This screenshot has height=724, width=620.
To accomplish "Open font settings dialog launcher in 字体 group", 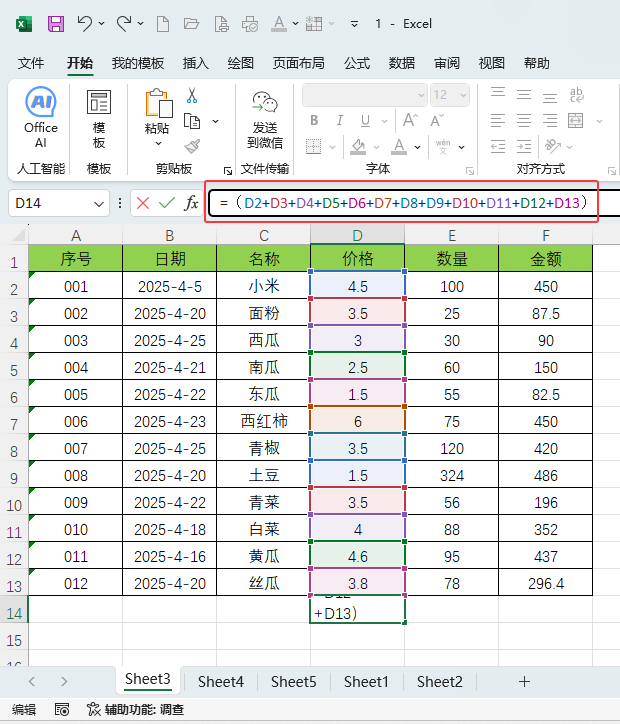I will tap(470, 171).
